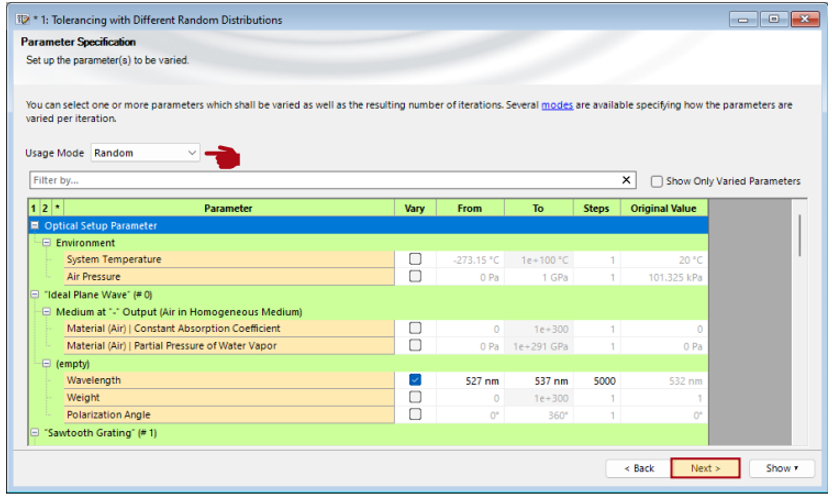The height and width of the screenshot is (497, 832).
Task: Collapse the Environment tree node
Action: pyautogui.click(x=47, y=242)
